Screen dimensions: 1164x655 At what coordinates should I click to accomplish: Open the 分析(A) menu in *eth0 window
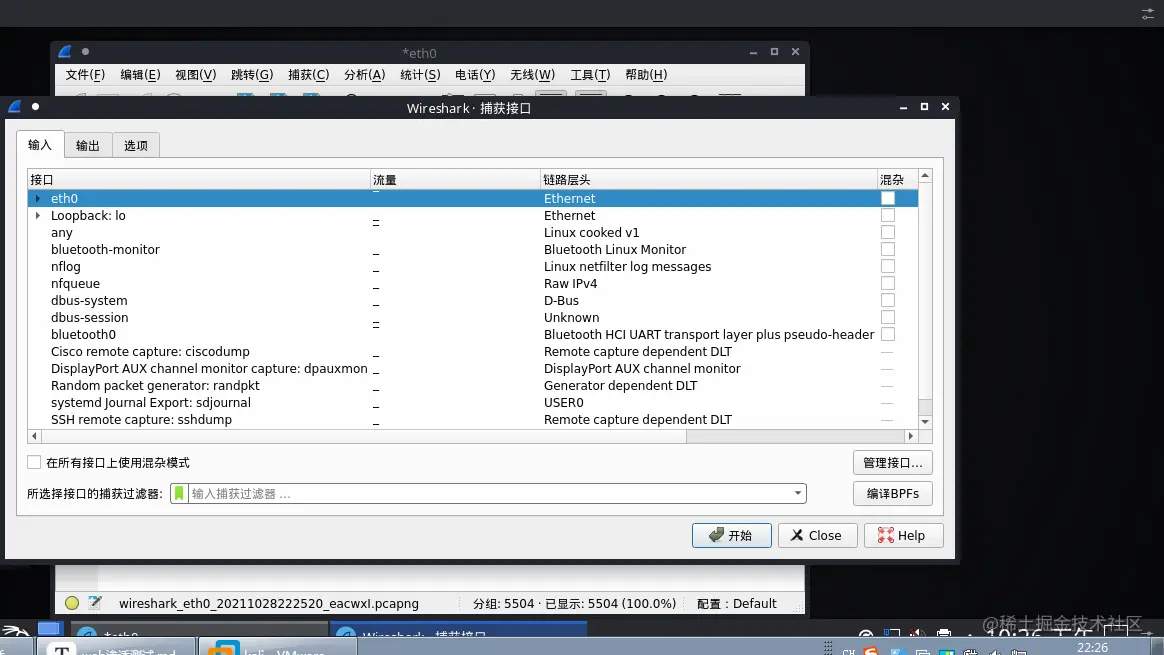[x=364, y=74]
